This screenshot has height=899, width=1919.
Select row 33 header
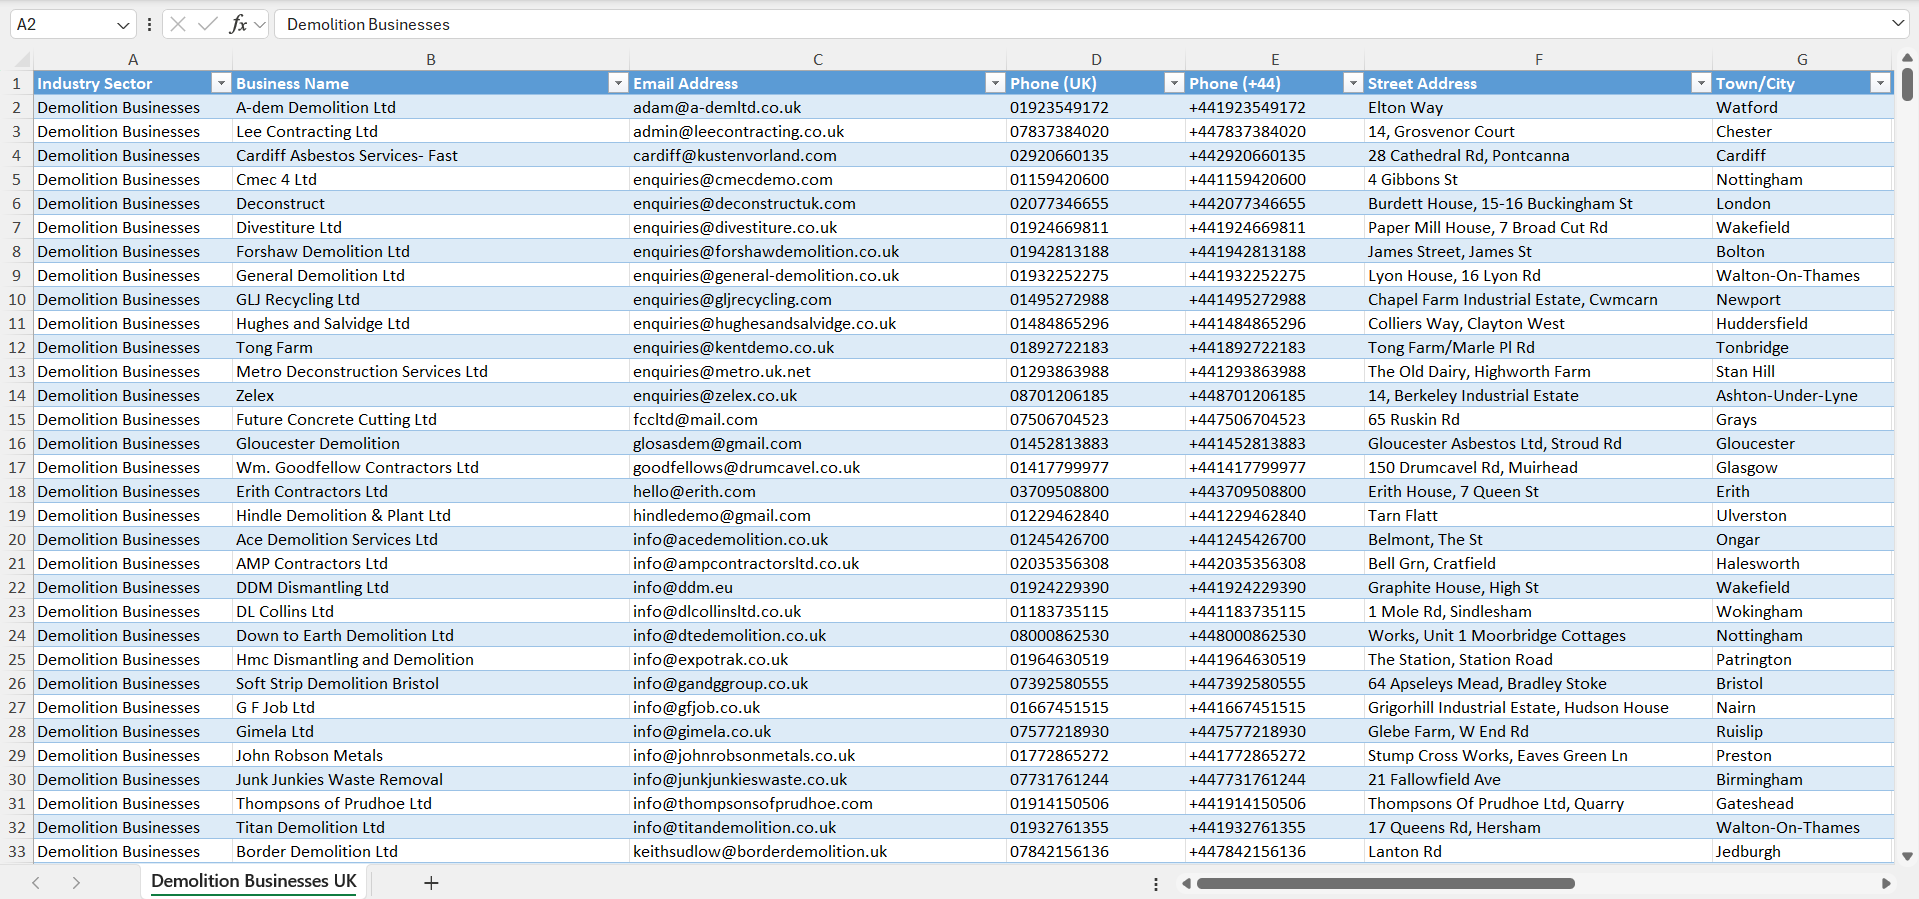click(17, 851)
